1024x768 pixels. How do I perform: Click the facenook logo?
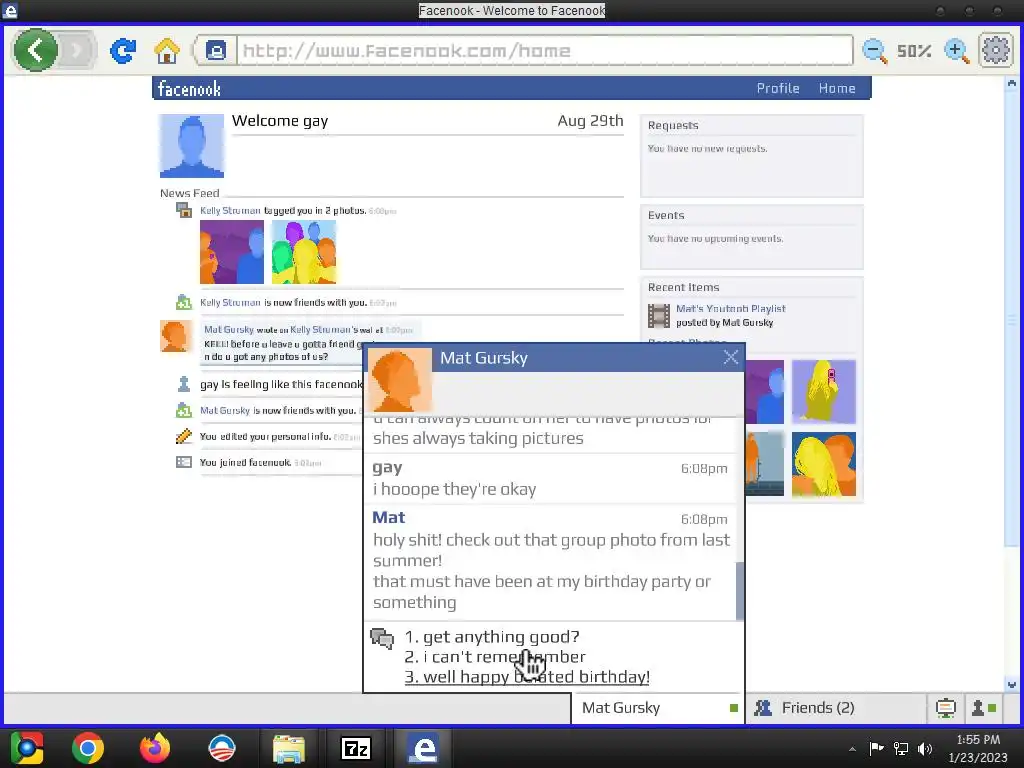click(189, 88)
